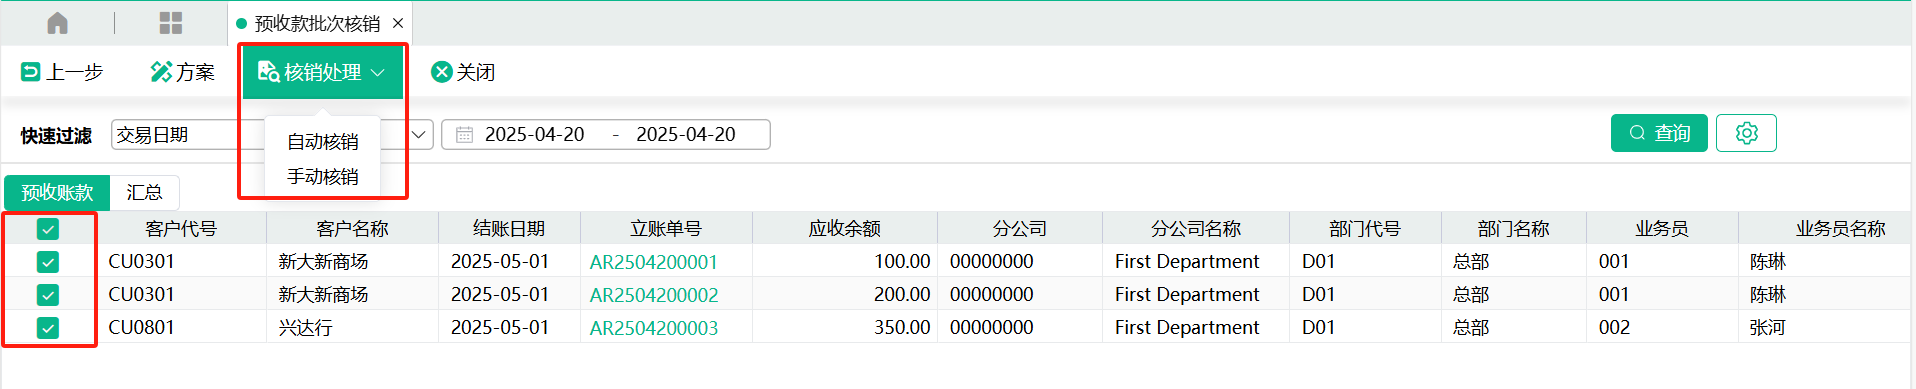Open the date range calendar icon
The height and width of the screenshot is (389, 1916).
464,135
